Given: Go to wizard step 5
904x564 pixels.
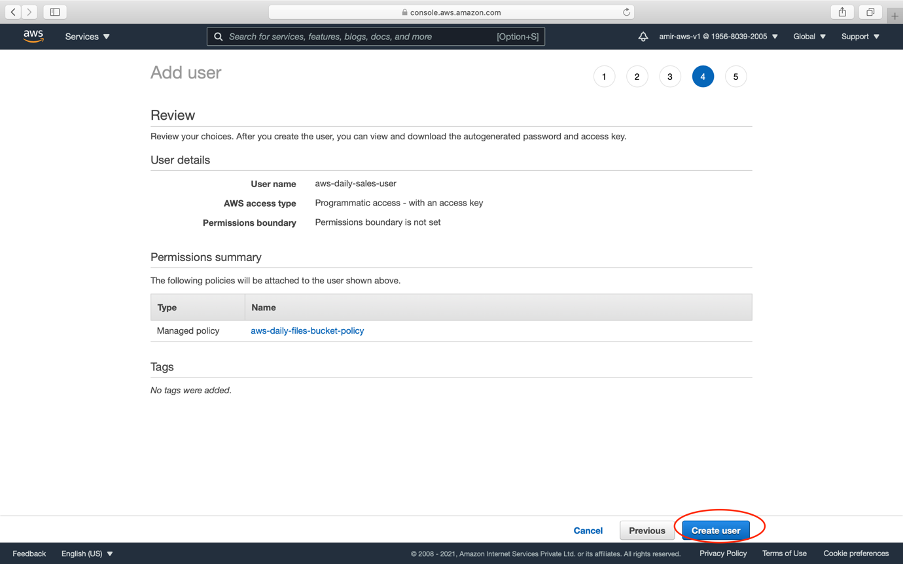Looking at the screenshot, I should 735,77.
